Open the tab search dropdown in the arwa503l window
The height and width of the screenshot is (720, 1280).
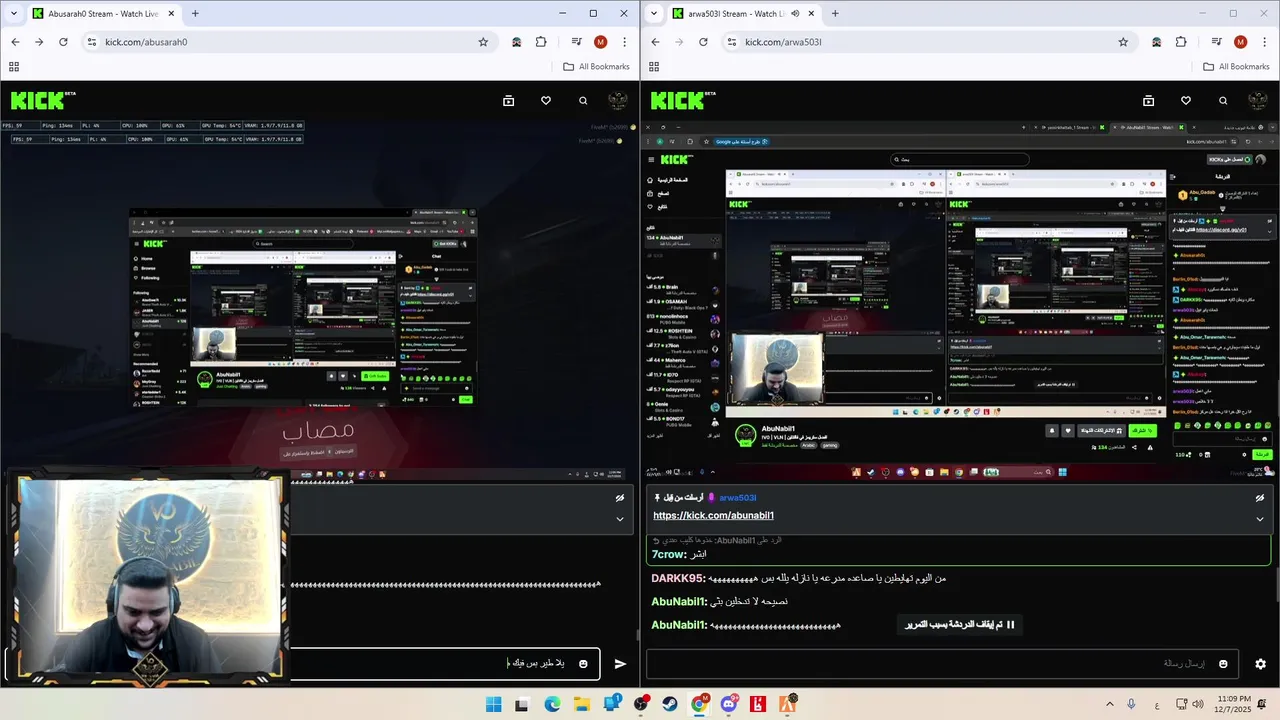coord(653,14)
